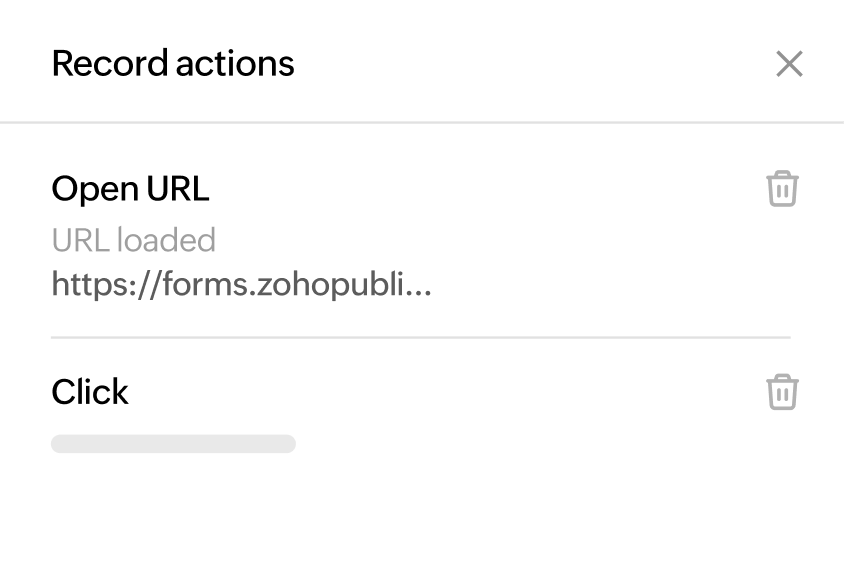Dismiss the dialog using the X icon
This screenshot has height=578, width=844.
point(789,65)
